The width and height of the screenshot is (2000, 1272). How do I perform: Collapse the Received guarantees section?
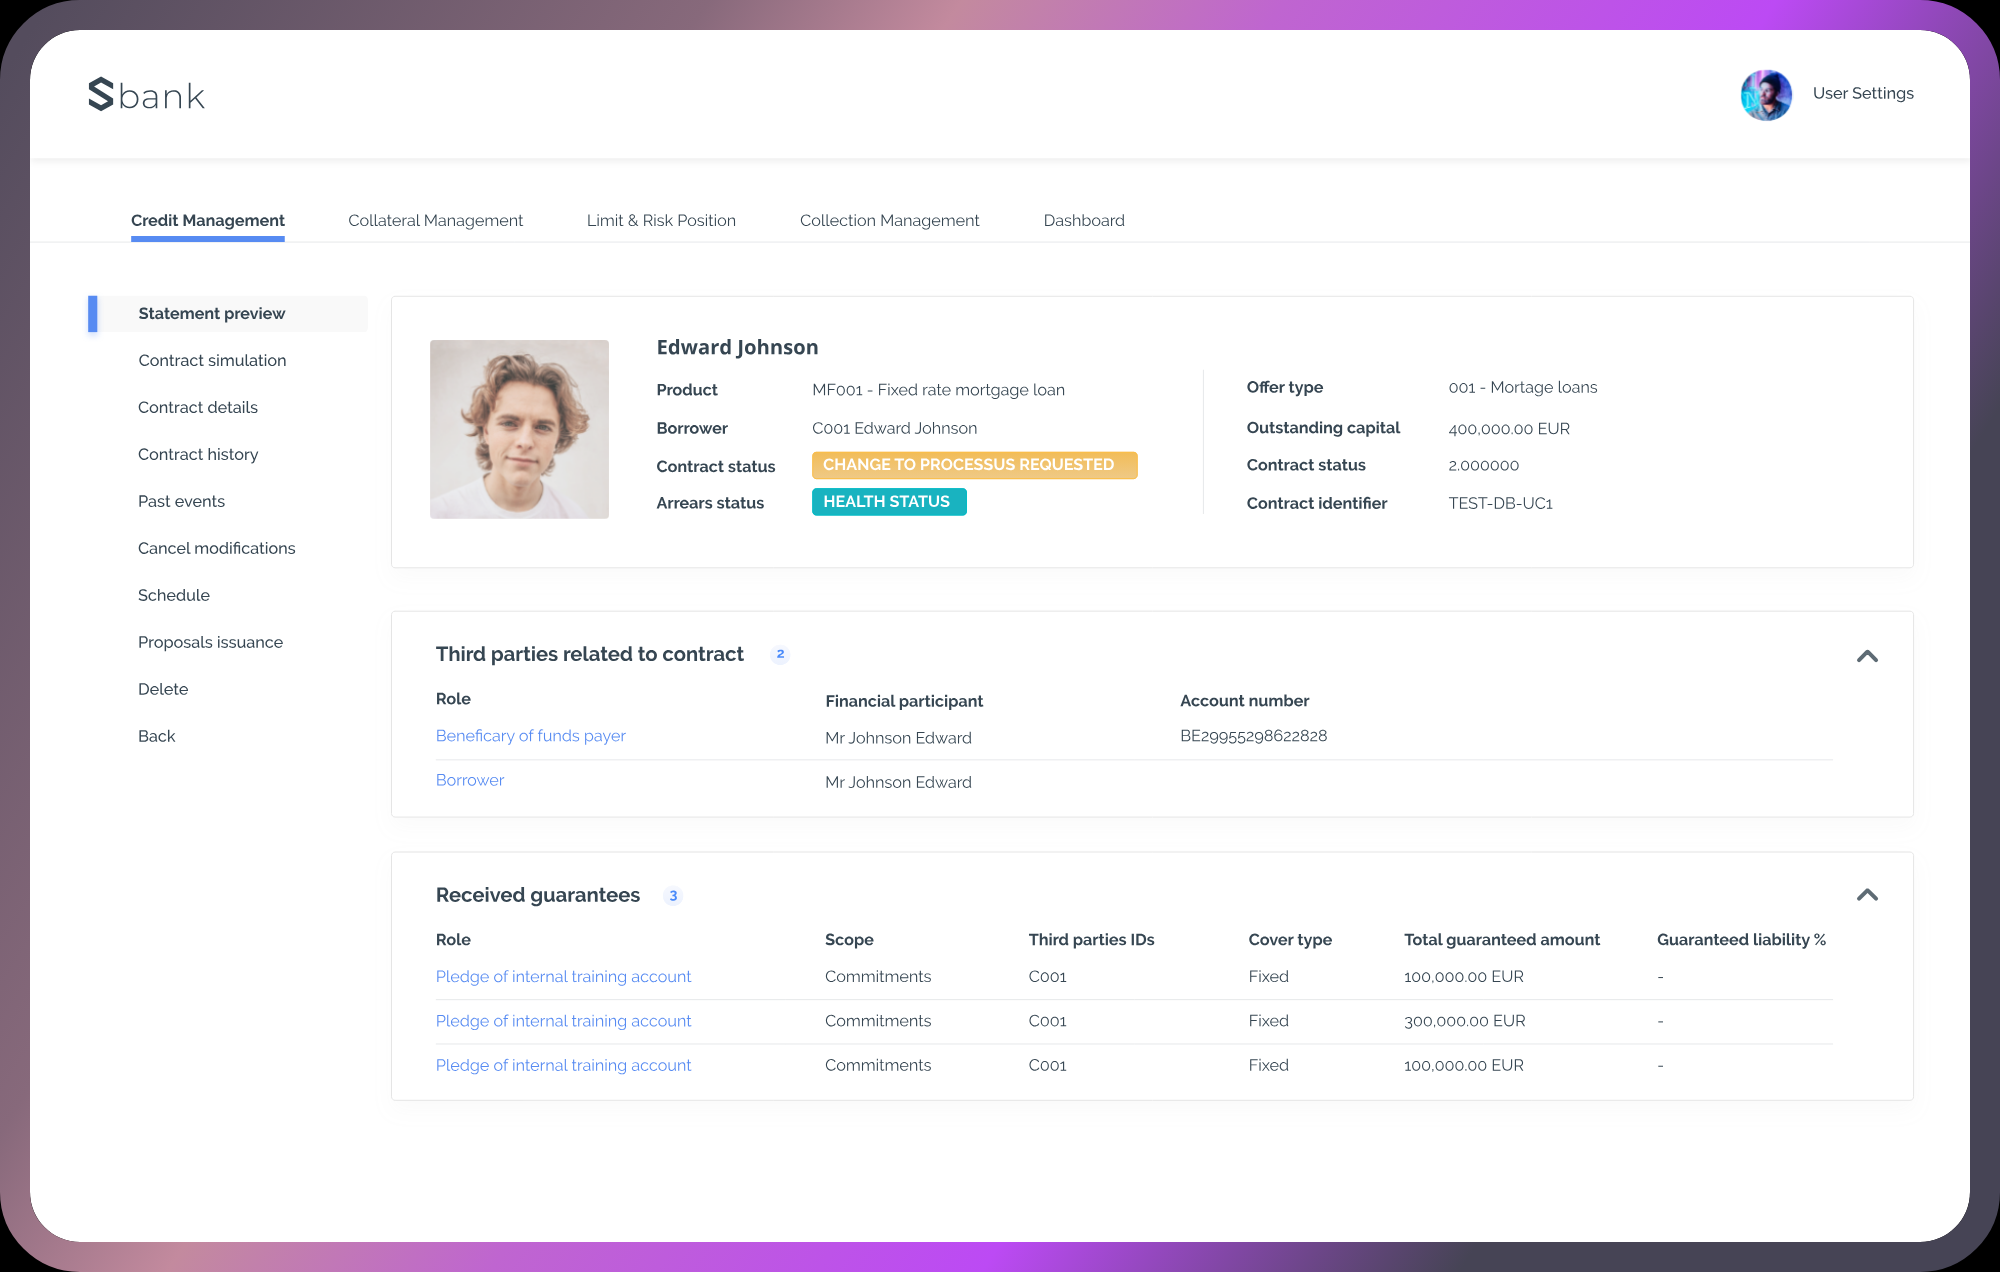pyautogui.click(x=1867, y=895)
